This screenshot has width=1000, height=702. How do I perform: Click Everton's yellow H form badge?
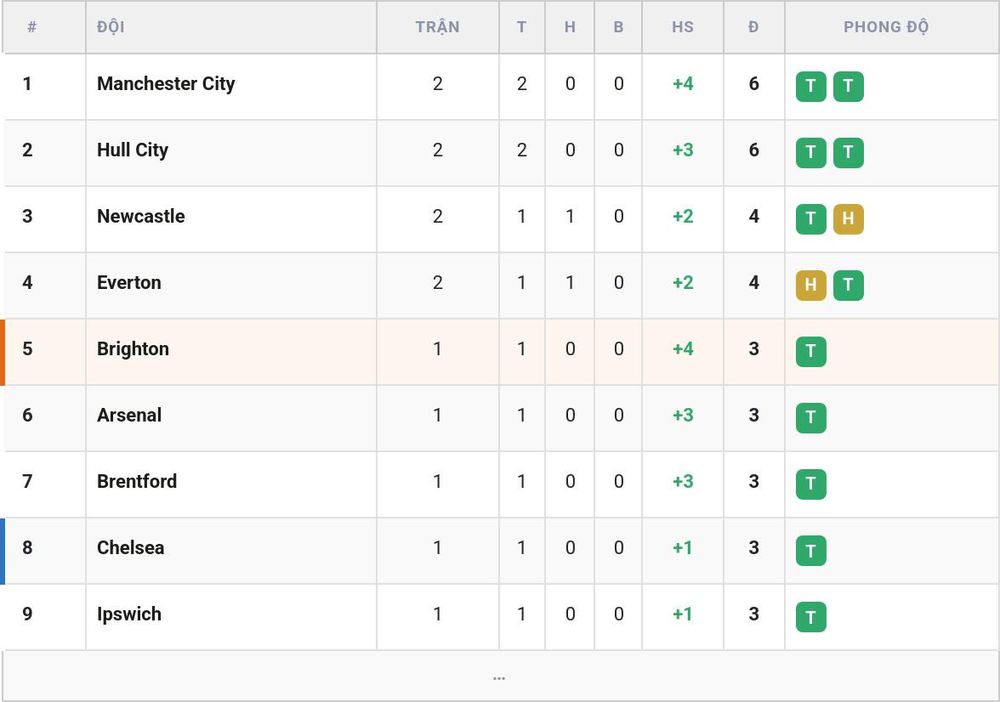811,285
